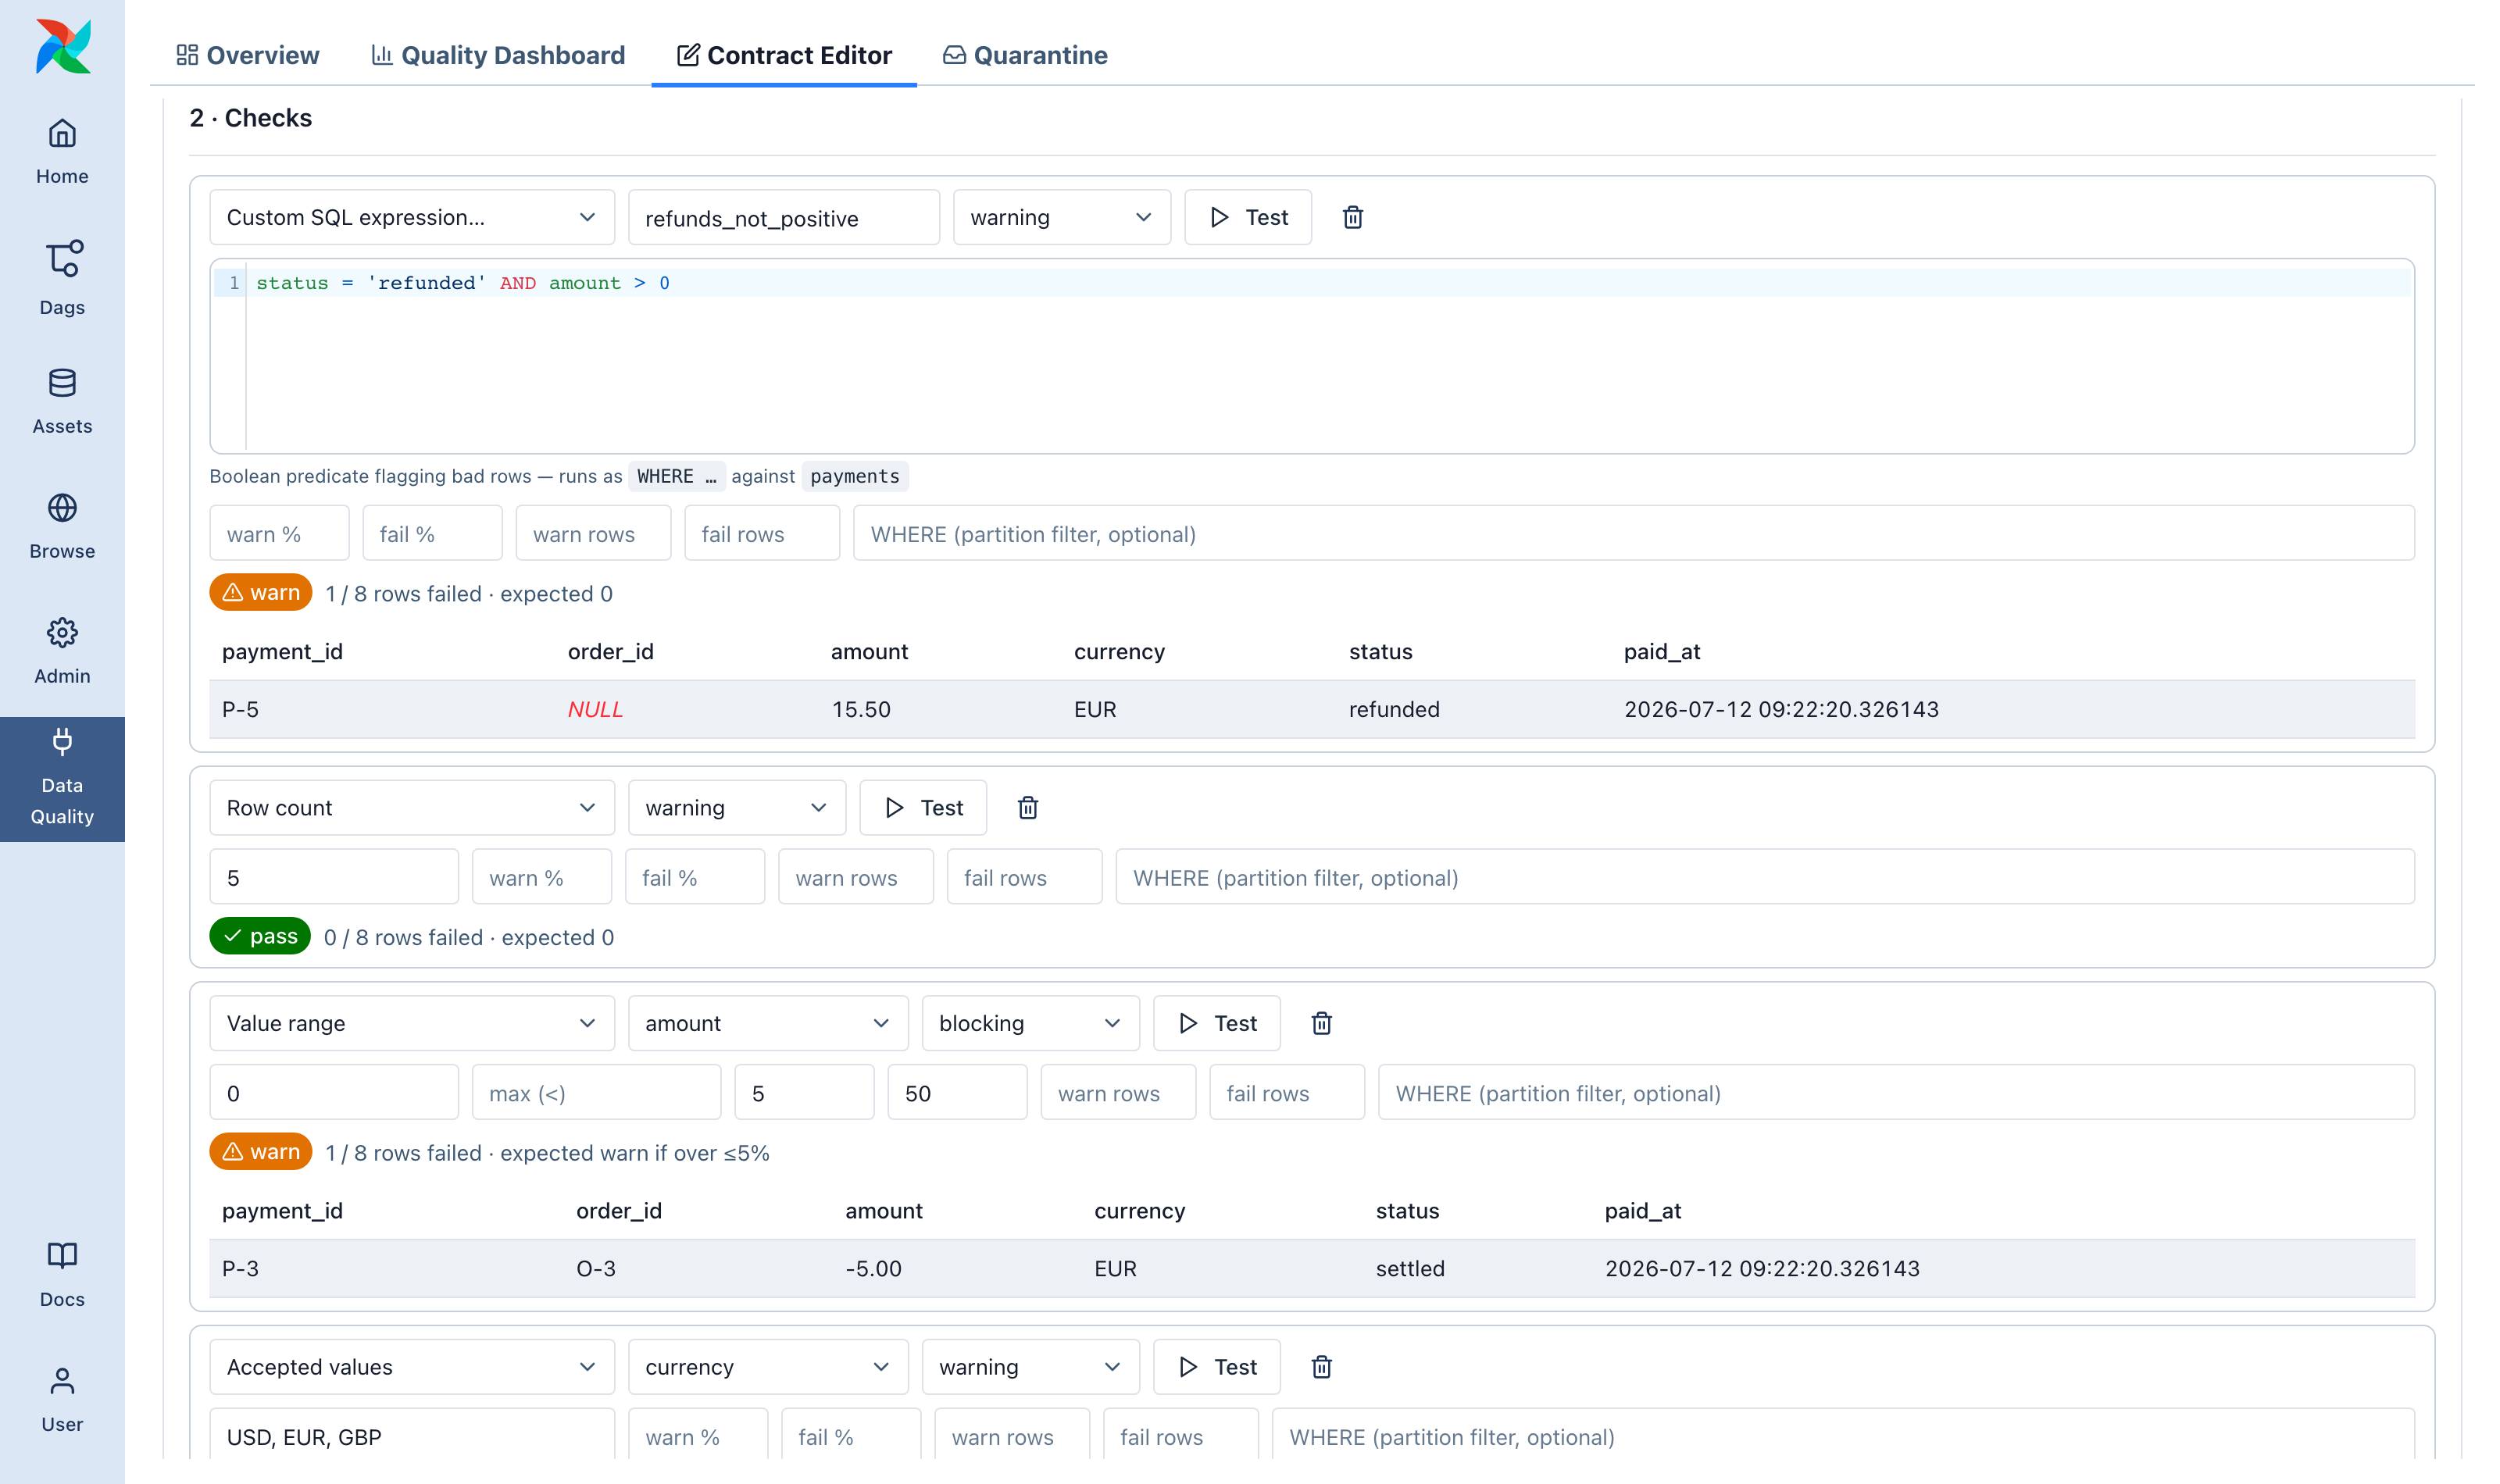Image resolution: width=2500 pixels, height=1484 pixels.
Task: Select the P-3 failed row
Action: coord(1312,1268)
